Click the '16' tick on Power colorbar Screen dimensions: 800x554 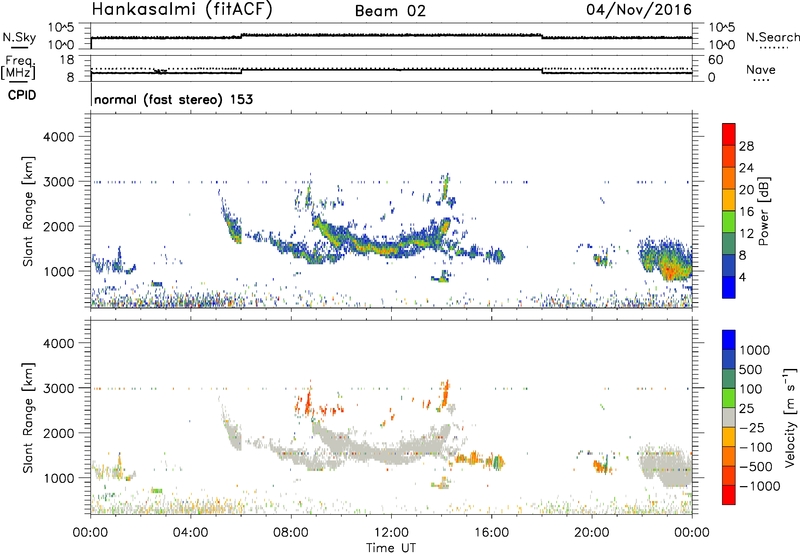pyautogui.click(x=747, y=212)
